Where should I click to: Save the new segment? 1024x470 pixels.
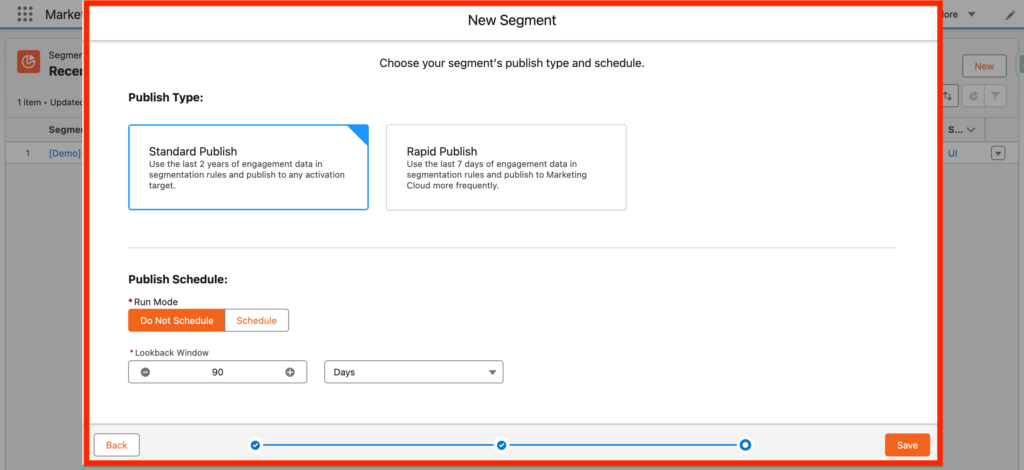tap(907, 445)
